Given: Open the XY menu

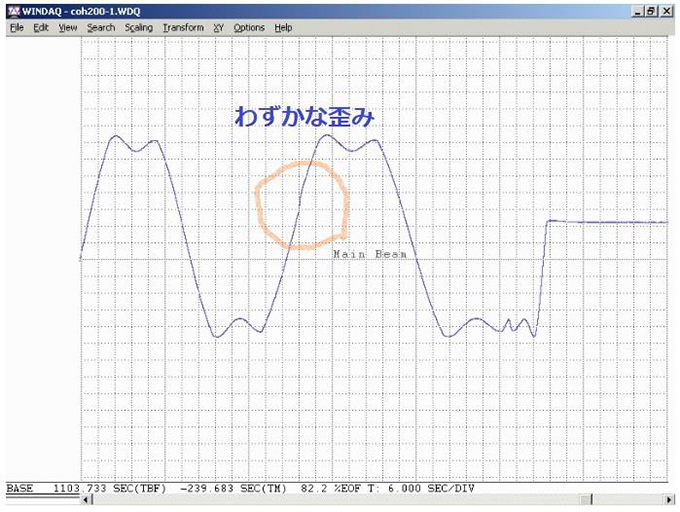Looking at the screenshot, I should (x=219, y=28).
